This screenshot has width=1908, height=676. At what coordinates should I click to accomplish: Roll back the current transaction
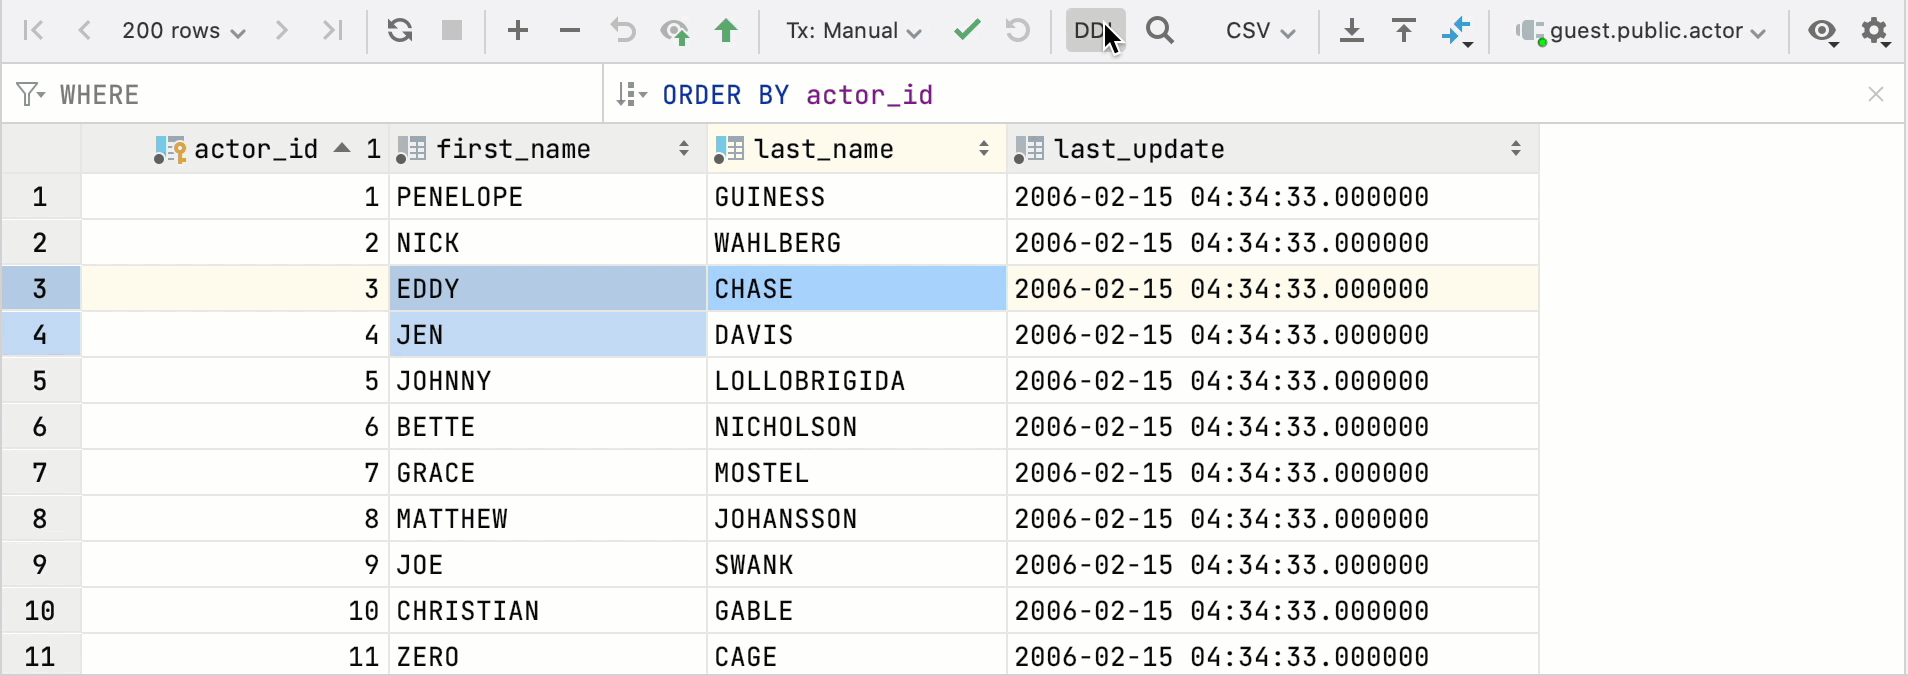pos(1017,31)
